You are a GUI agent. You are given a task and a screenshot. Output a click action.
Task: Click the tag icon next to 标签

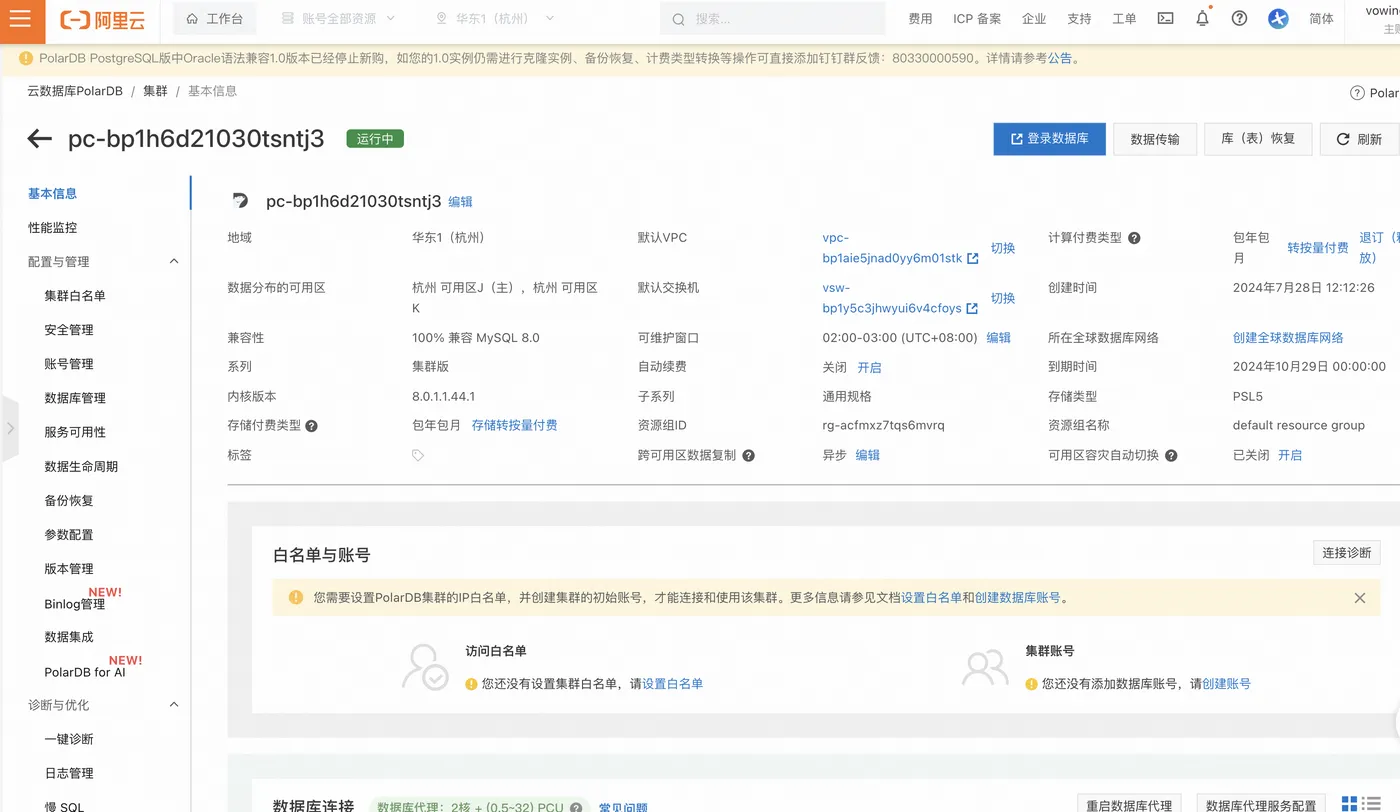(418, 455)
